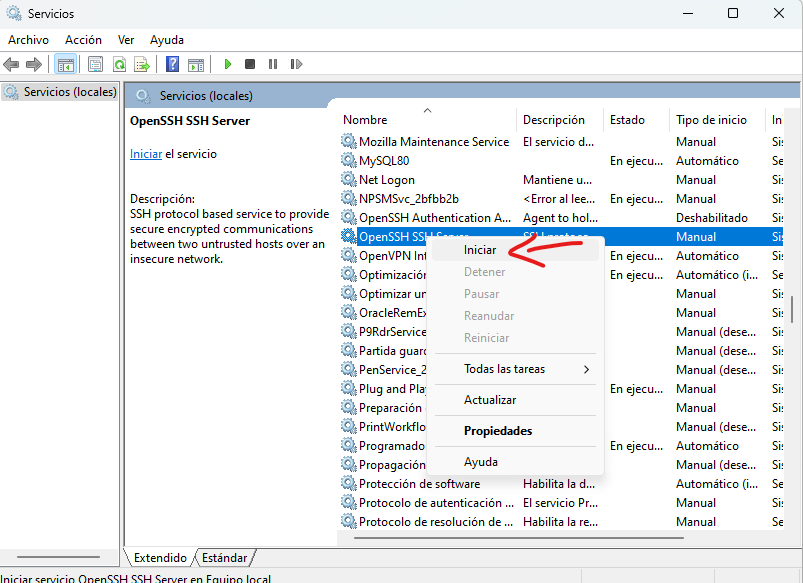803x583 pixels.
Task: Click gear icon of Protección de software
Action: 349,483
